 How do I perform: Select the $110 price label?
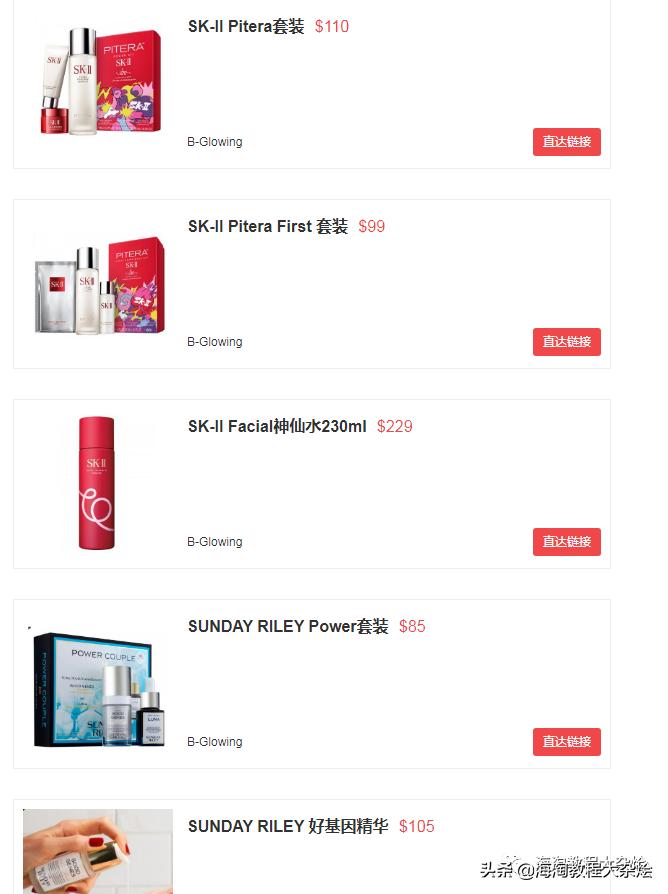(x=332, y=26)
